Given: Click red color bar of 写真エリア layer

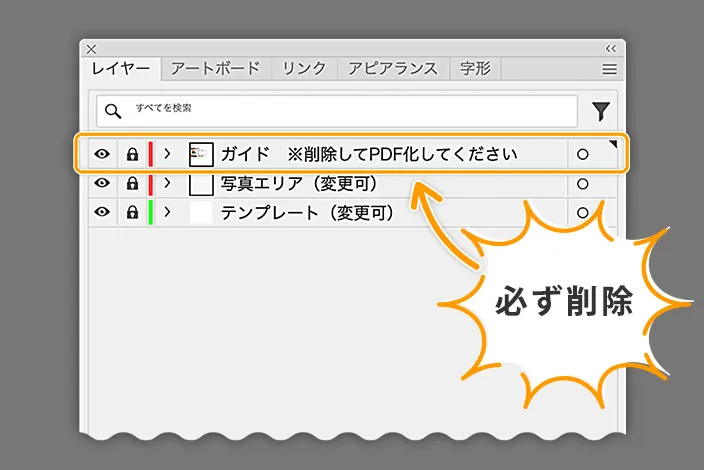Looking at the screenshot, I should pos(151,184).
